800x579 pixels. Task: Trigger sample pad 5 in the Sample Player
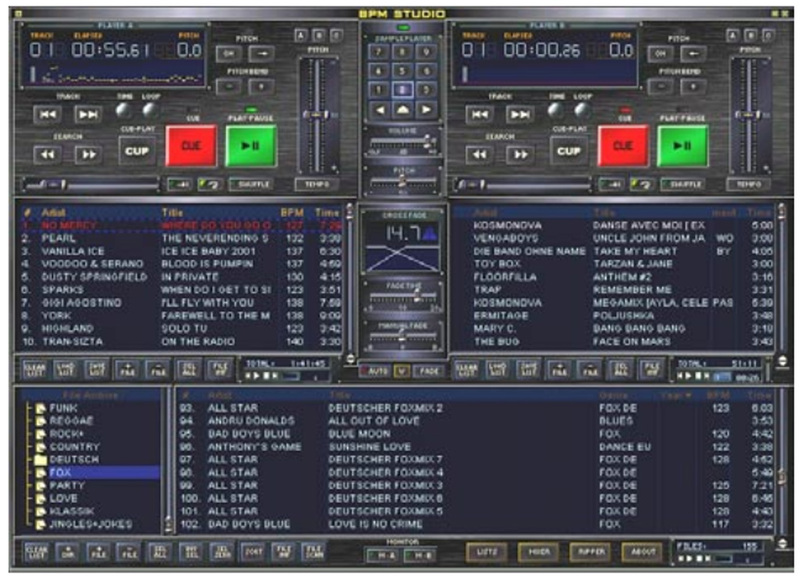coord(403,71)
